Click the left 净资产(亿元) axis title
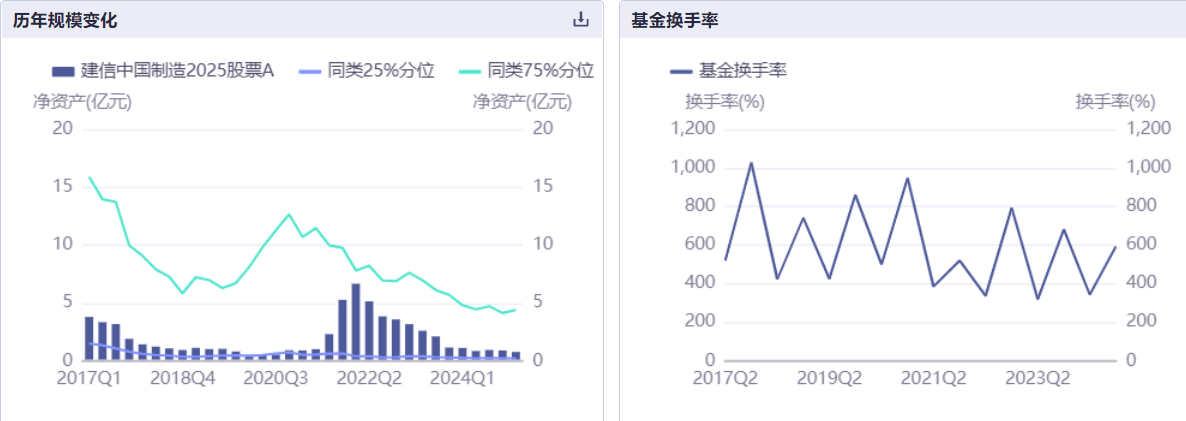The image size is (1186, 421). click(82, 101)
